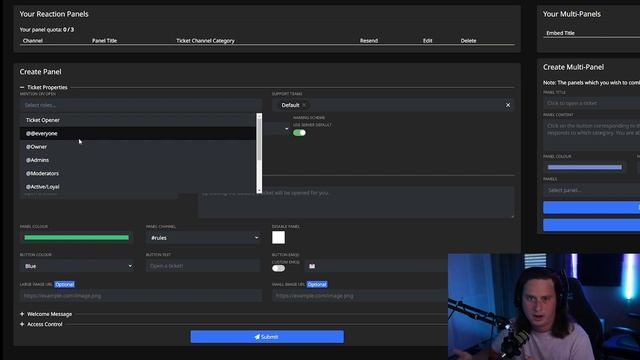Click the Channel column header
Screen dimensions: 640x360
pos(33,40)
